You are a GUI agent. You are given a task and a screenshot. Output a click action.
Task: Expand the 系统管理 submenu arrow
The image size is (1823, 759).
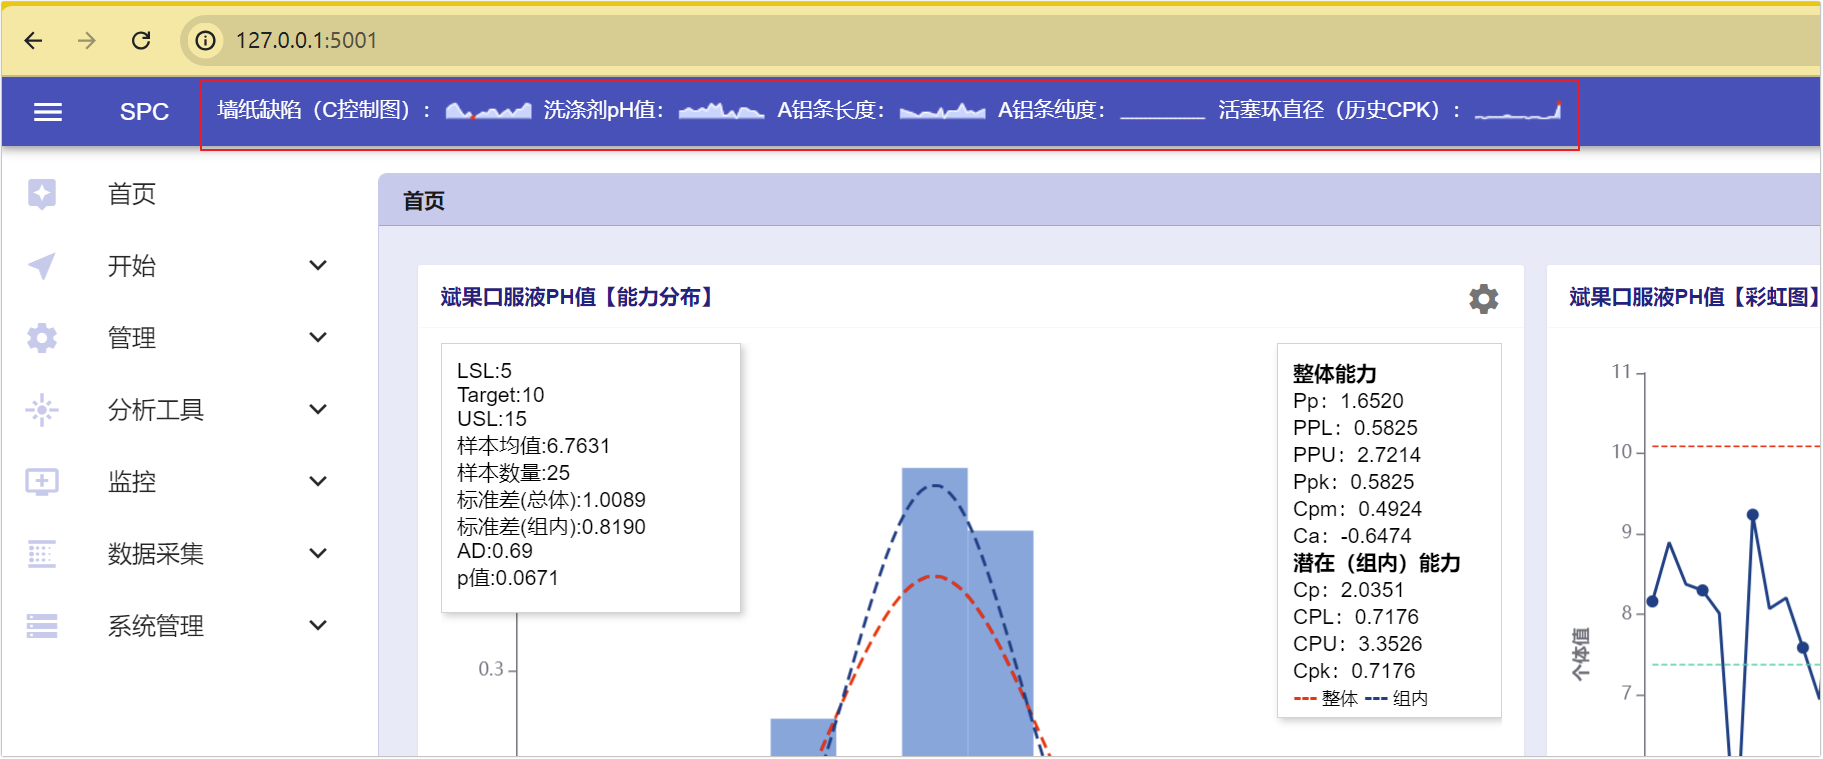pos(318,626)
